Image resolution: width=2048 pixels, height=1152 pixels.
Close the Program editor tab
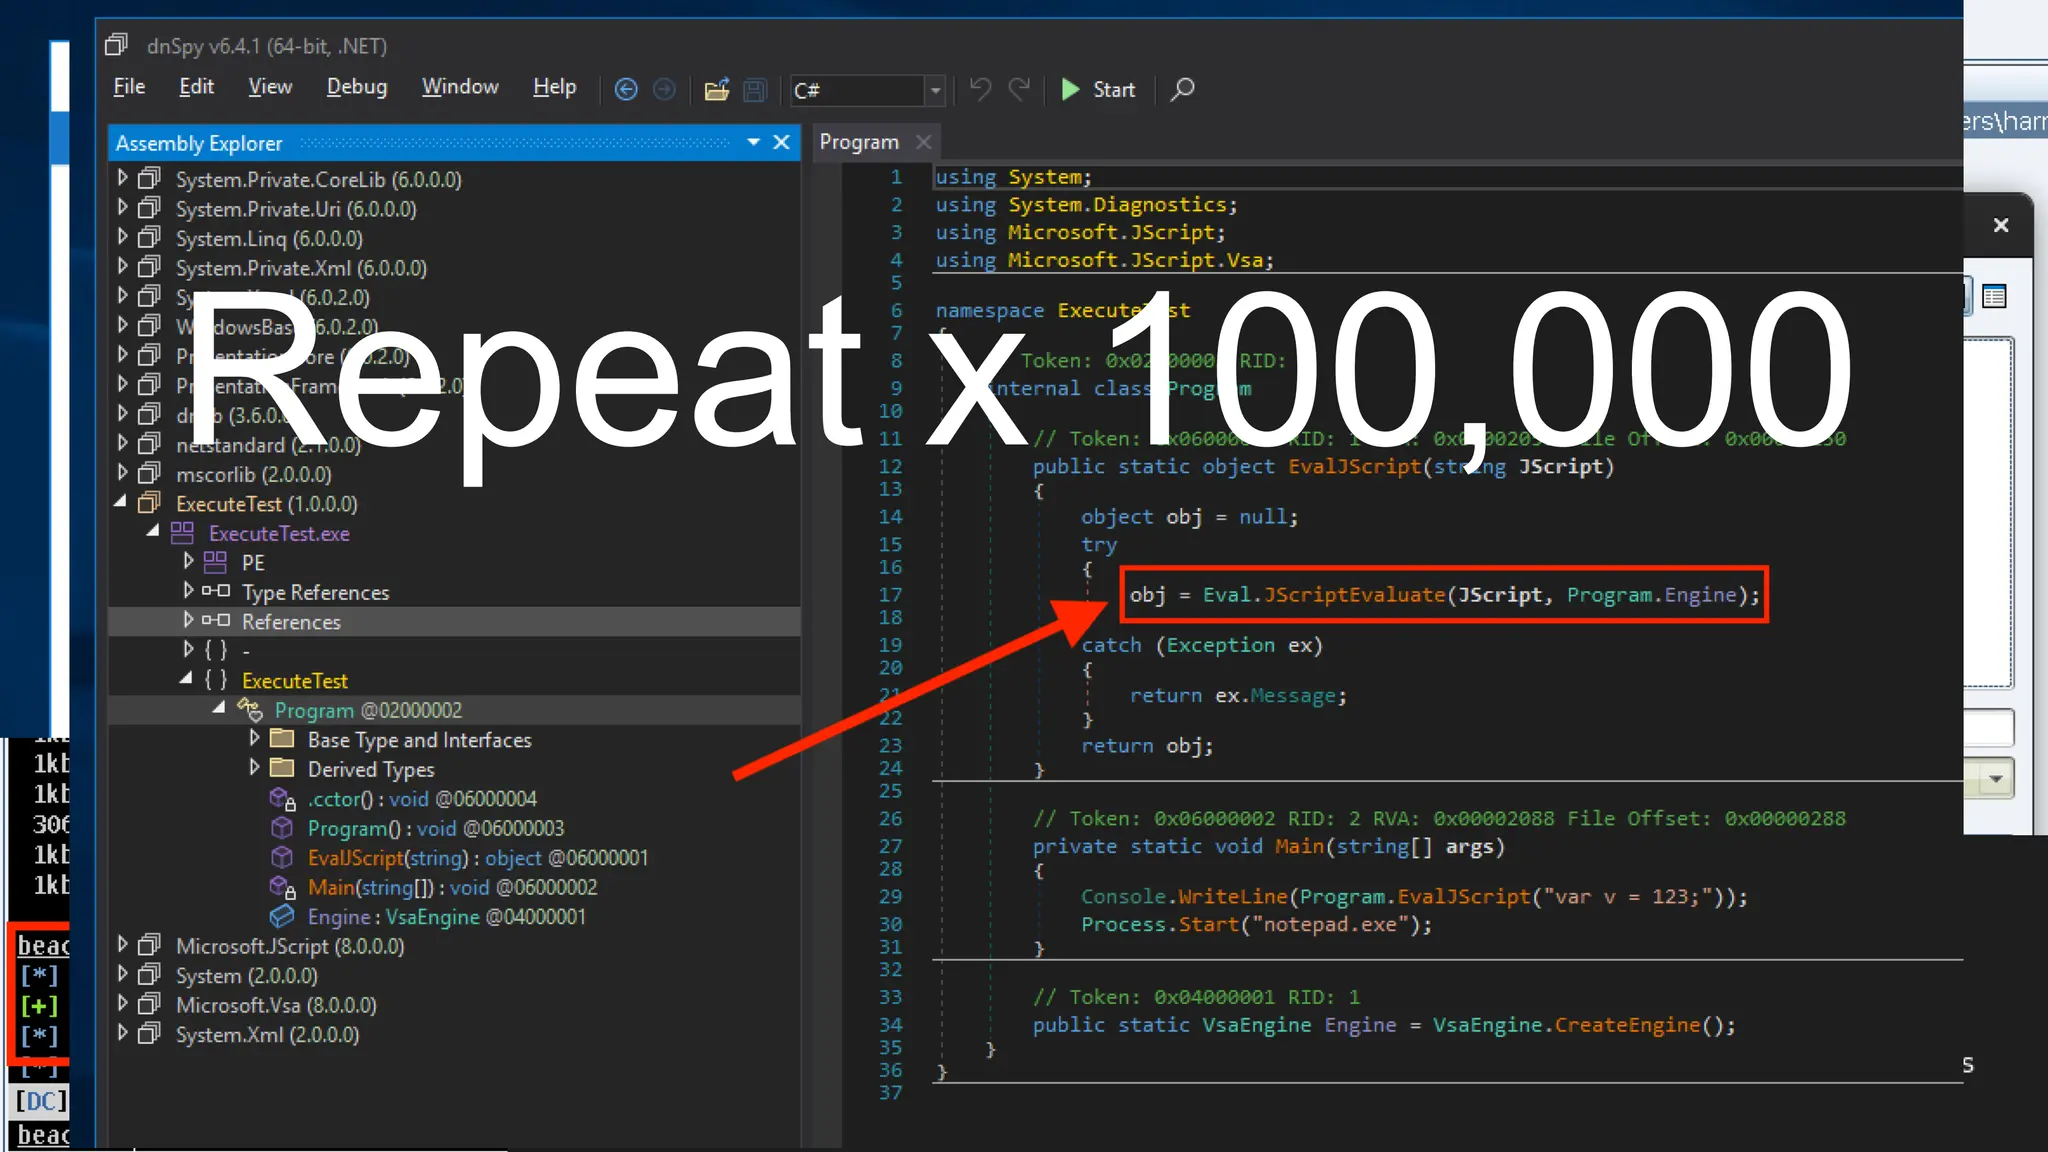(924, 142)
